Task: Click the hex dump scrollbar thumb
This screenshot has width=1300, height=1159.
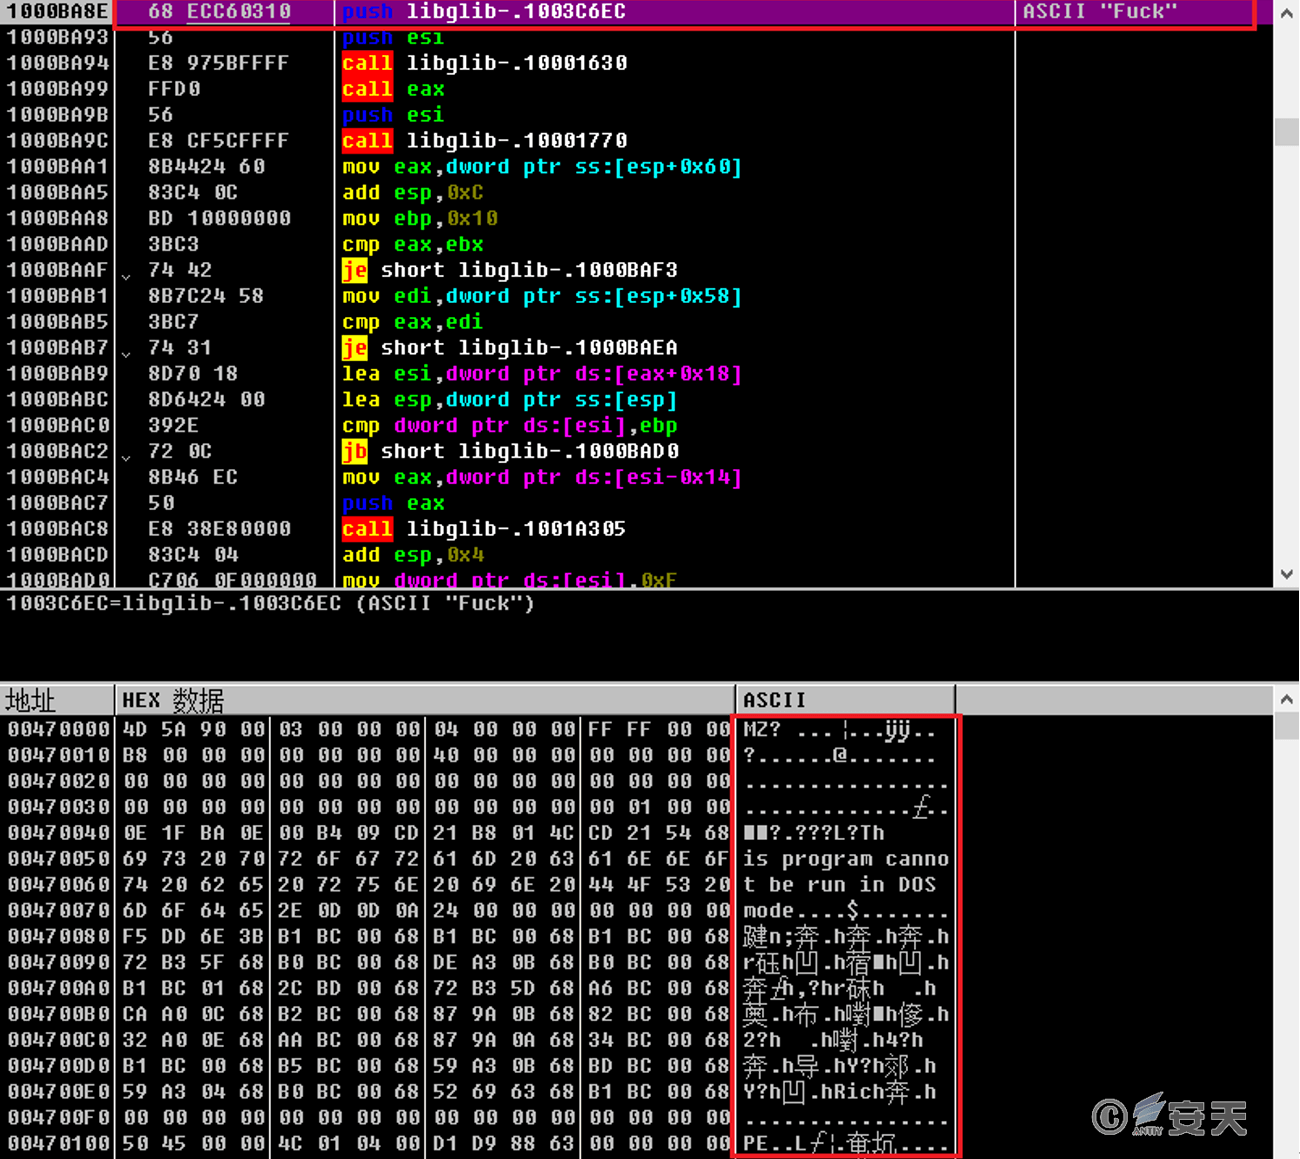Action: [x=1286, y=727]
